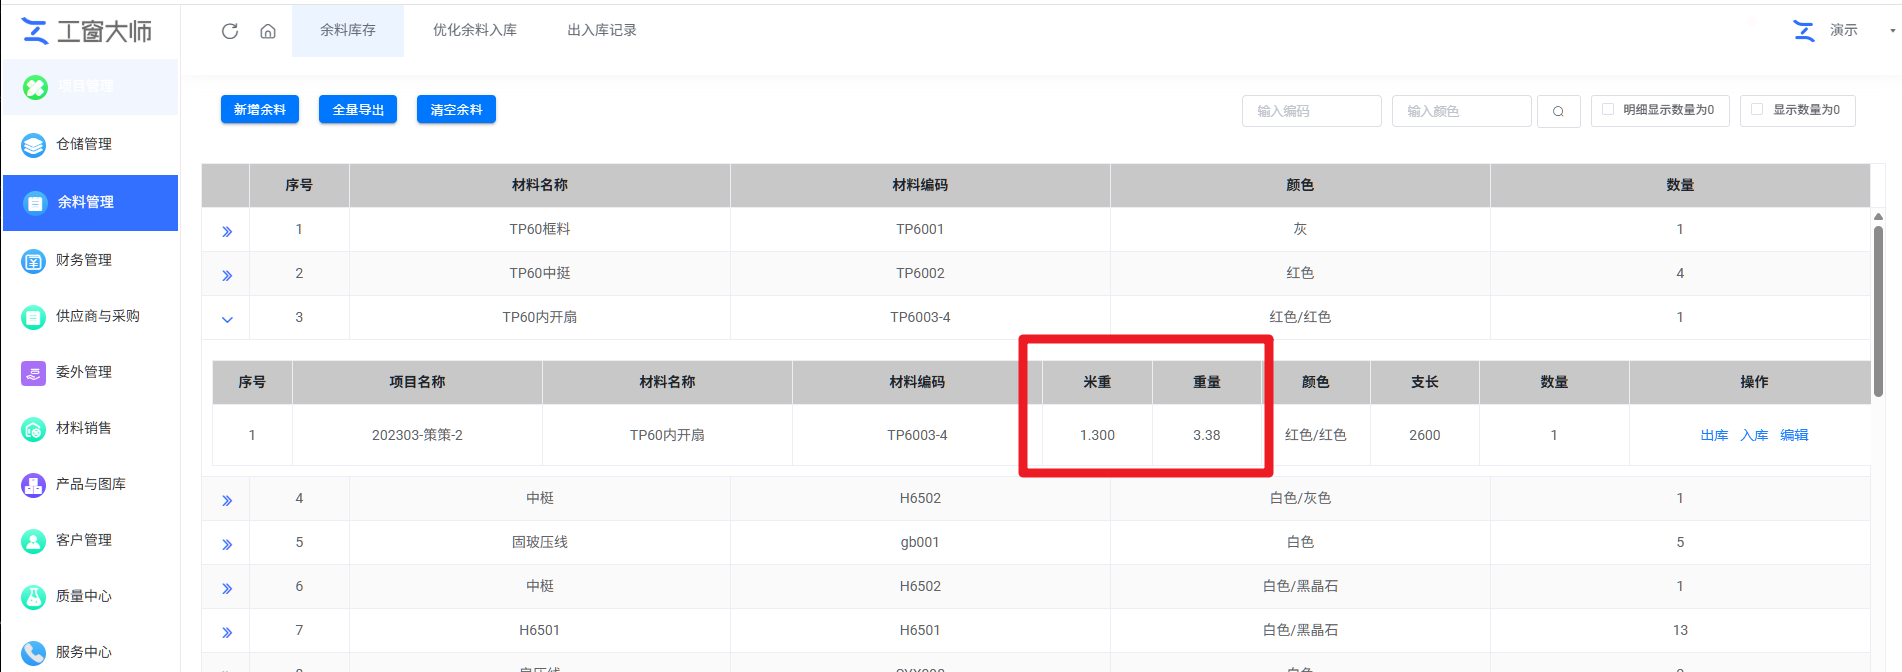Click the search magnifier icon

pos(1558,111)
